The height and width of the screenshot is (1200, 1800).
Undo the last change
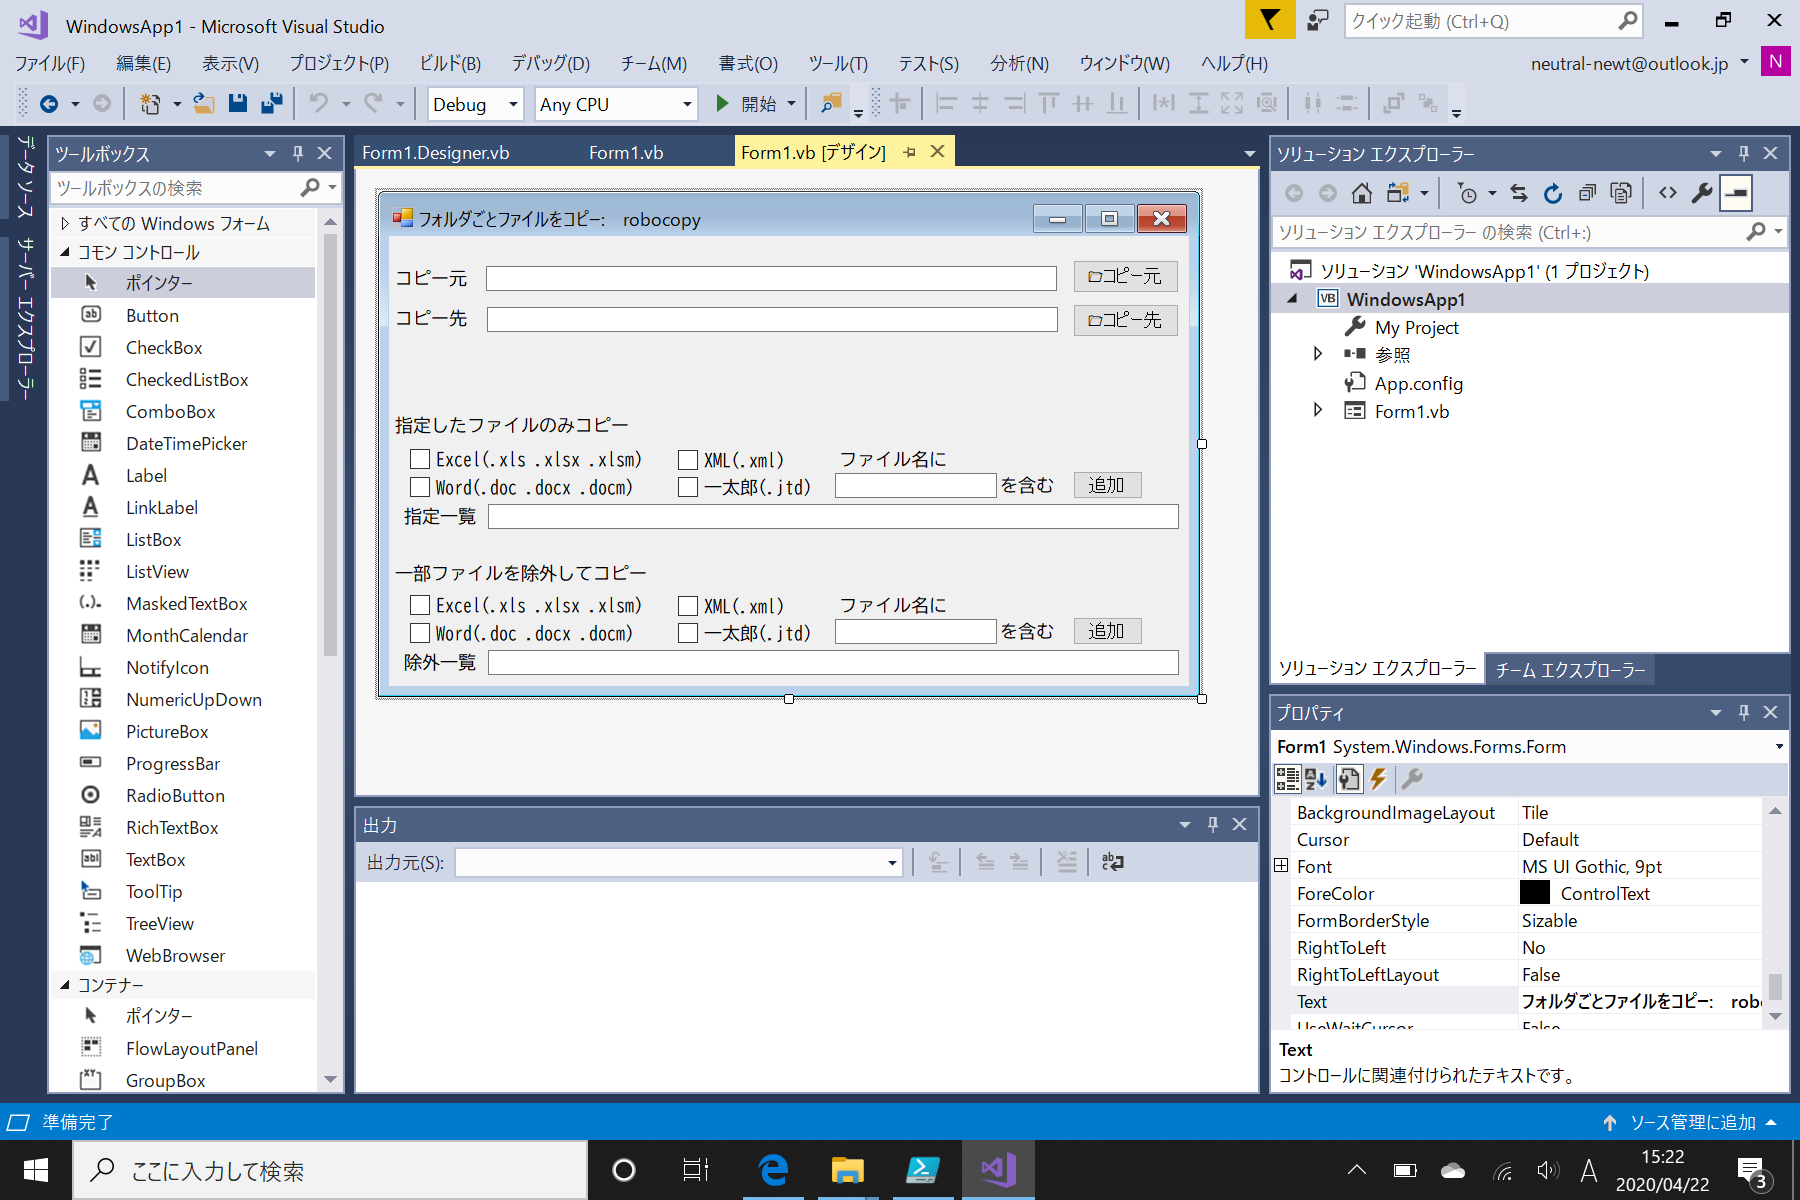pos(317,103)
